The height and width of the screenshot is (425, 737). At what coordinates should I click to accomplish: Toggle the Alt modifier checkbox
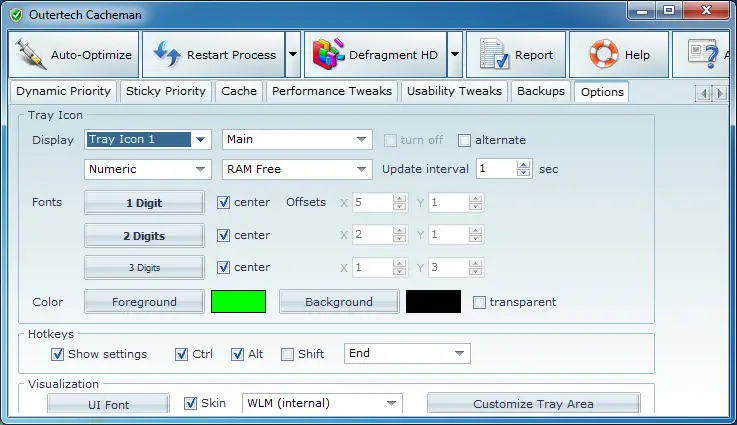[237, 354]
